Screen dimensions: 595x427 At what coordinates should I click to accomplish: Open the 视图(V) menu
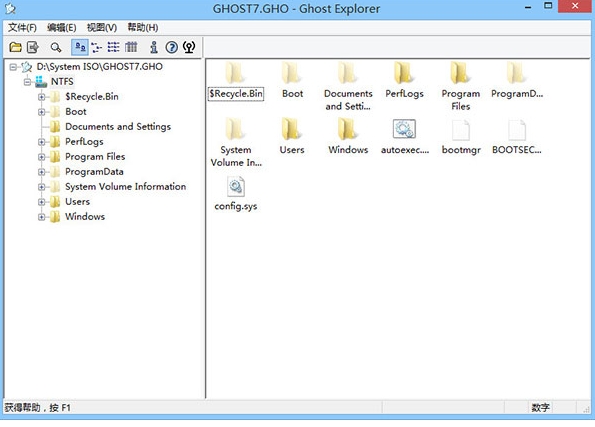pyautogui.click(x=102, y=27)
